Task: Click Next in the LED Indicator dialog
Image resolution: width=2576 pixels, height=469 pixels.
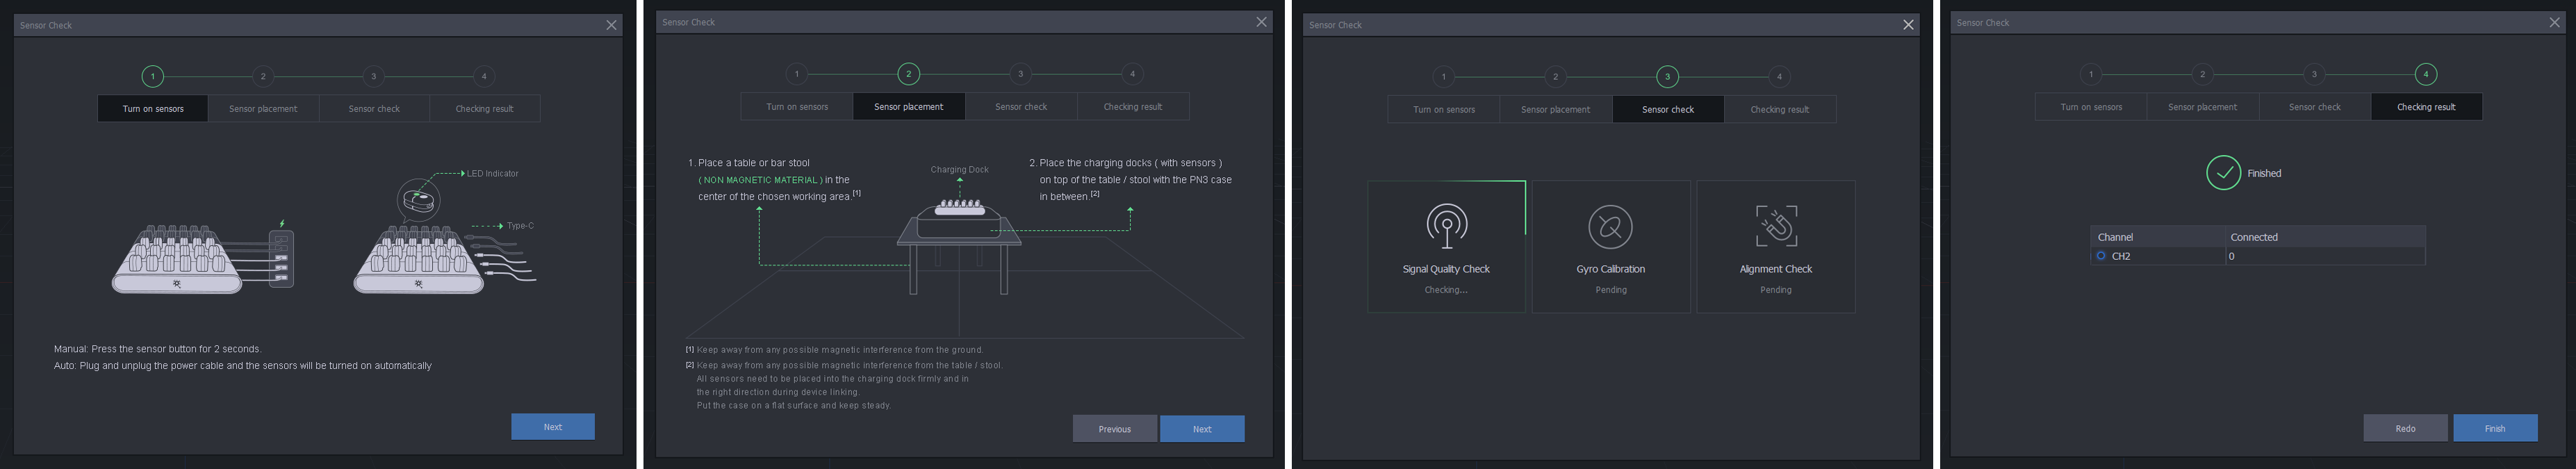Action: click(x=553, y=427)
